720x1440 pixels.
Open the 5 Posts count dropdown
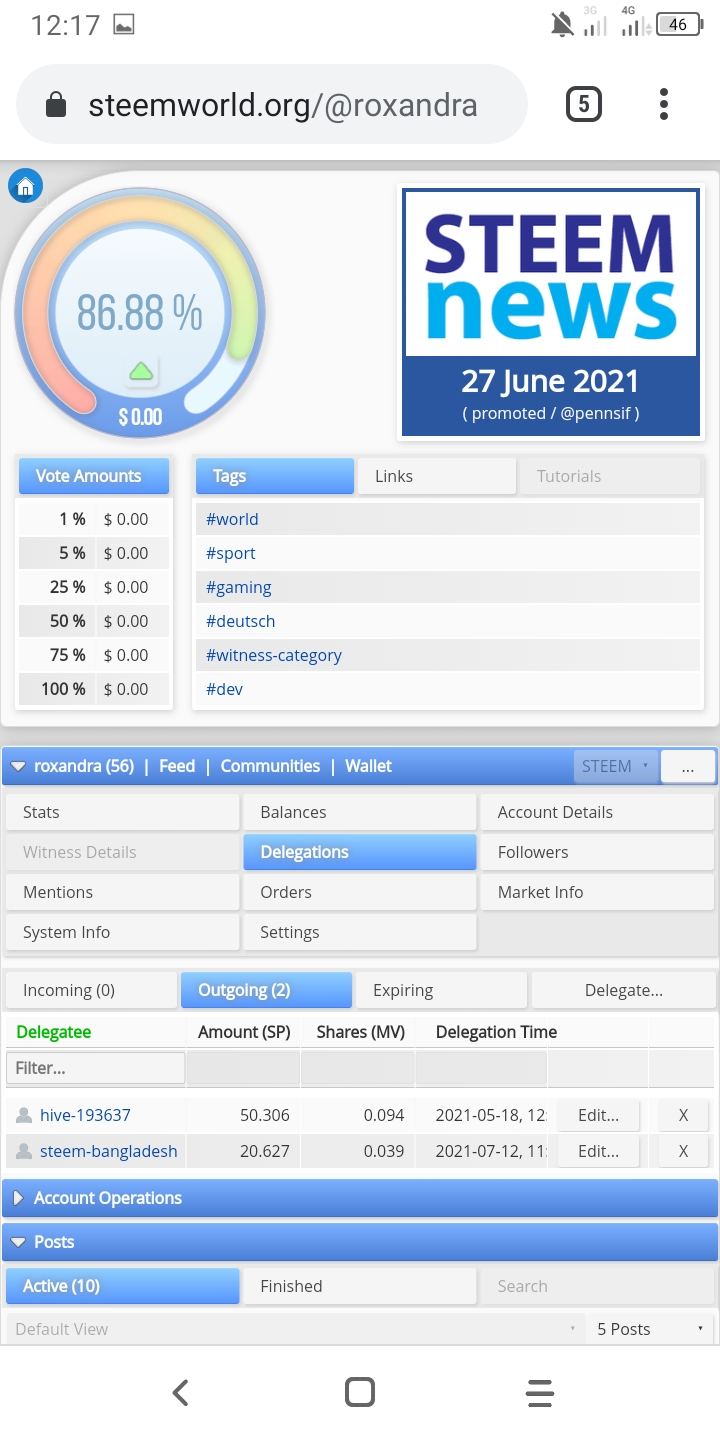pos(649,1329)
